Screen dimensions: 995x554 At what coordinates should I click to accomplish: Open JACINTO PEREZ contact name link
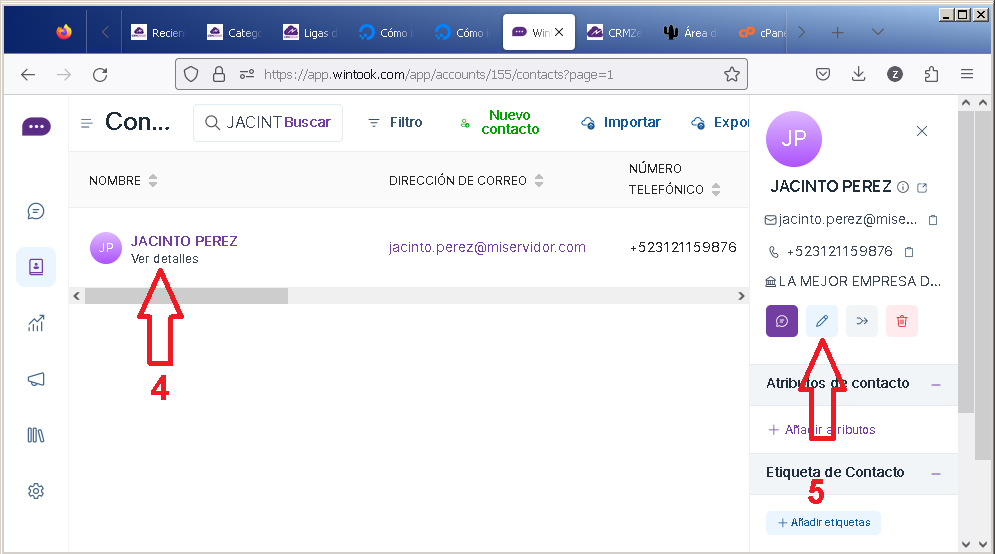tap(184, 241)
